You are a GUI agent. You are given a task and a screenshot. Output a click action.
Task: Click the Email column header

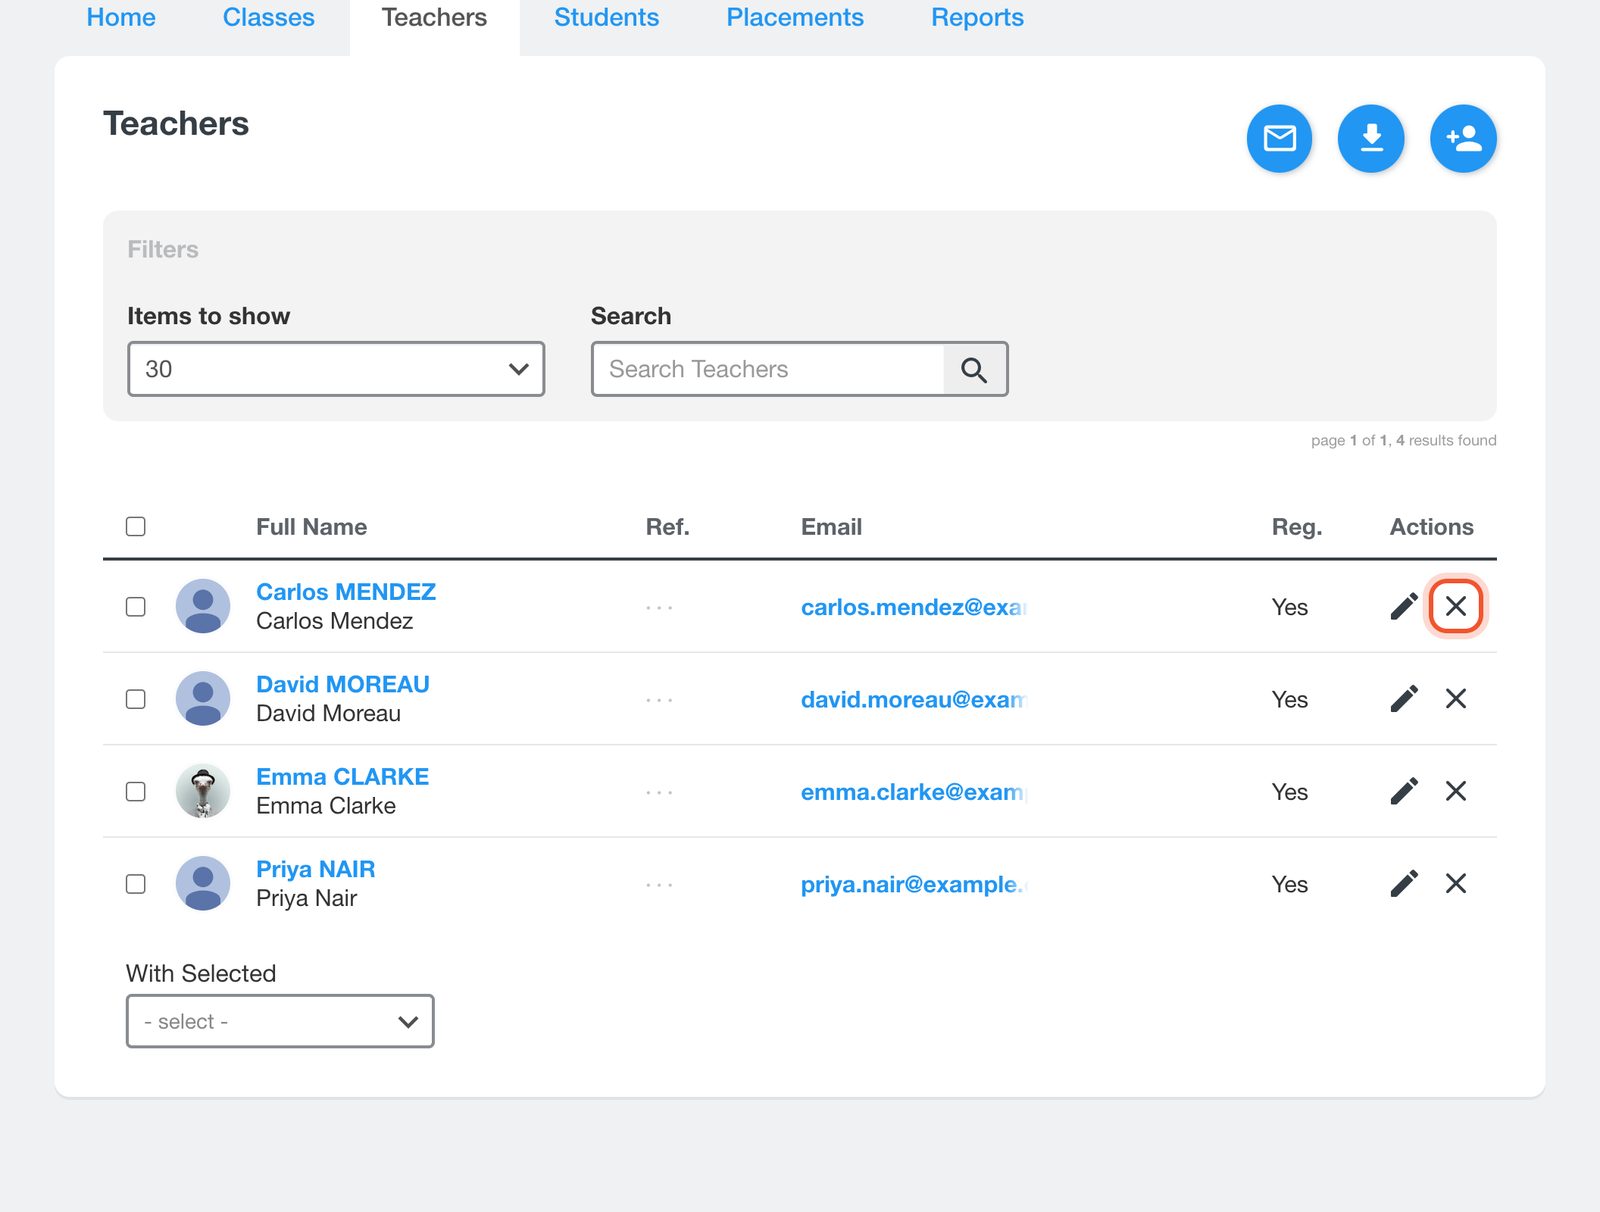click(x=831, y=527)
